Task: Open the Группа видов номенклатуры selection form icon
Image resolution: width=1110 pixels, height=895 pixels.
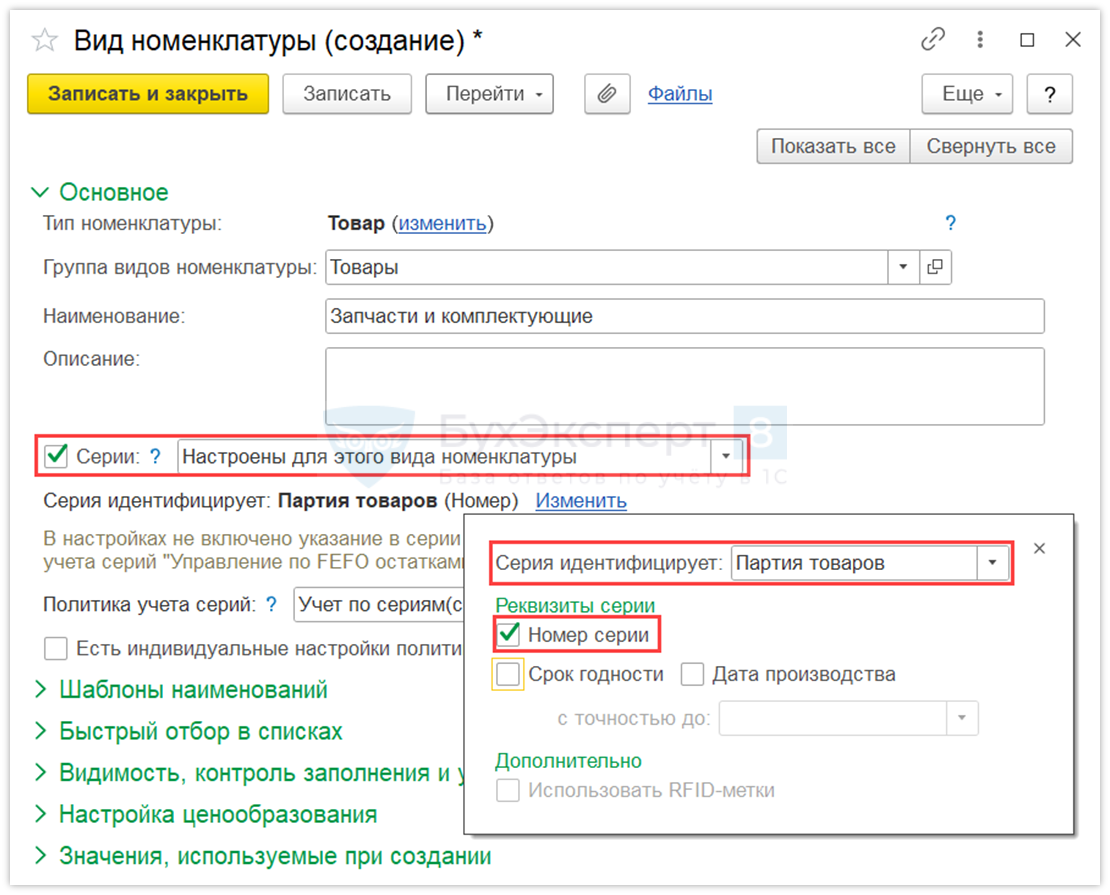Action: (x=935, y=267)
